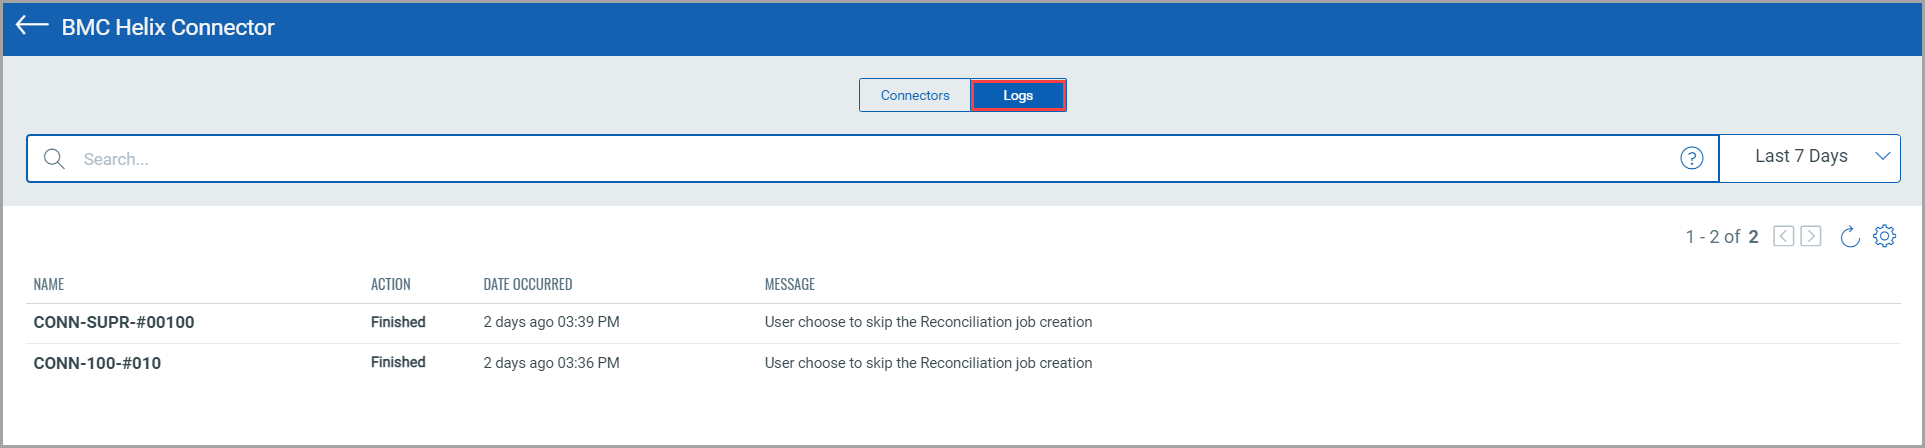Image resolution: width=1925 pixels, height=448 pixels.
Task: Expand the Last 7 Days dropdown
Action: [1801, 157]
